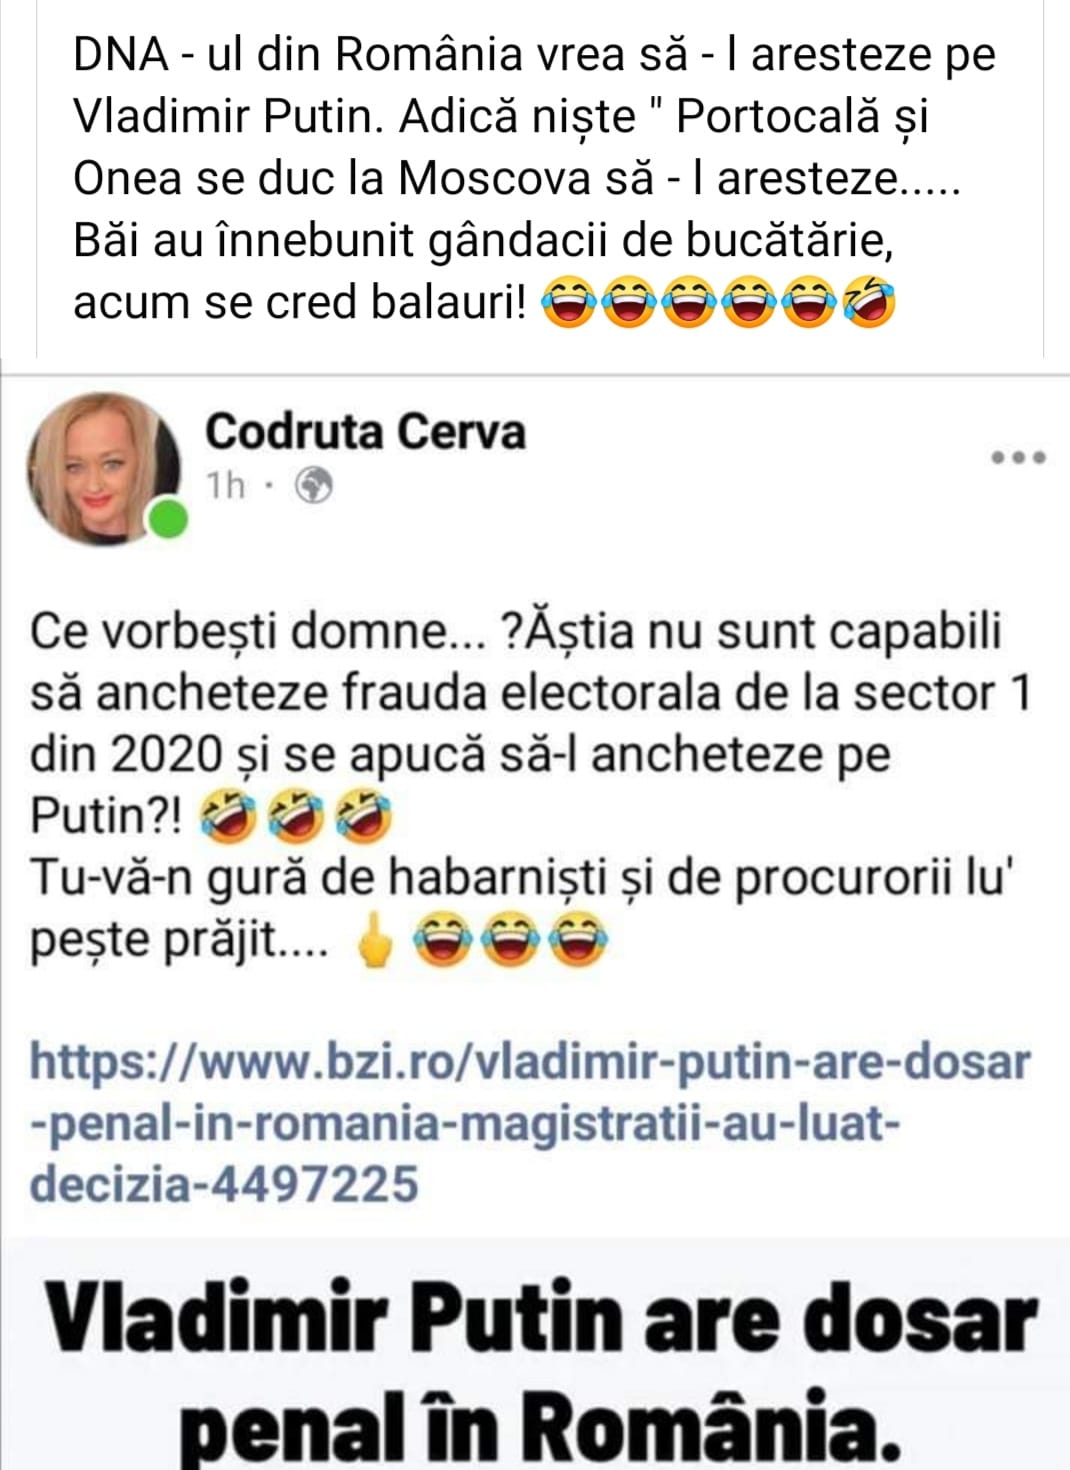Click the green online status dot
This screenshot has height=1470, width=1070.
click(x=168, y=520)
